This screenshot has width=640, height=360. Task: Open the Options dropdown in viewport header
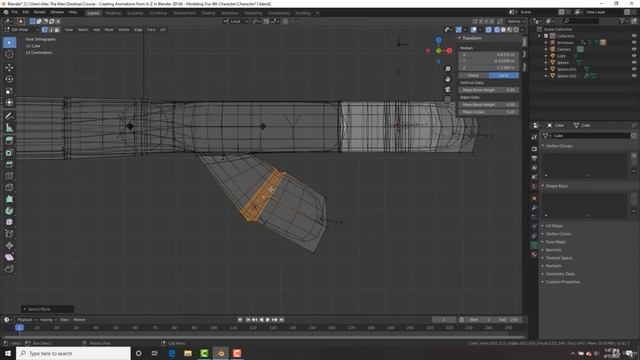click(x=516, y=21)
